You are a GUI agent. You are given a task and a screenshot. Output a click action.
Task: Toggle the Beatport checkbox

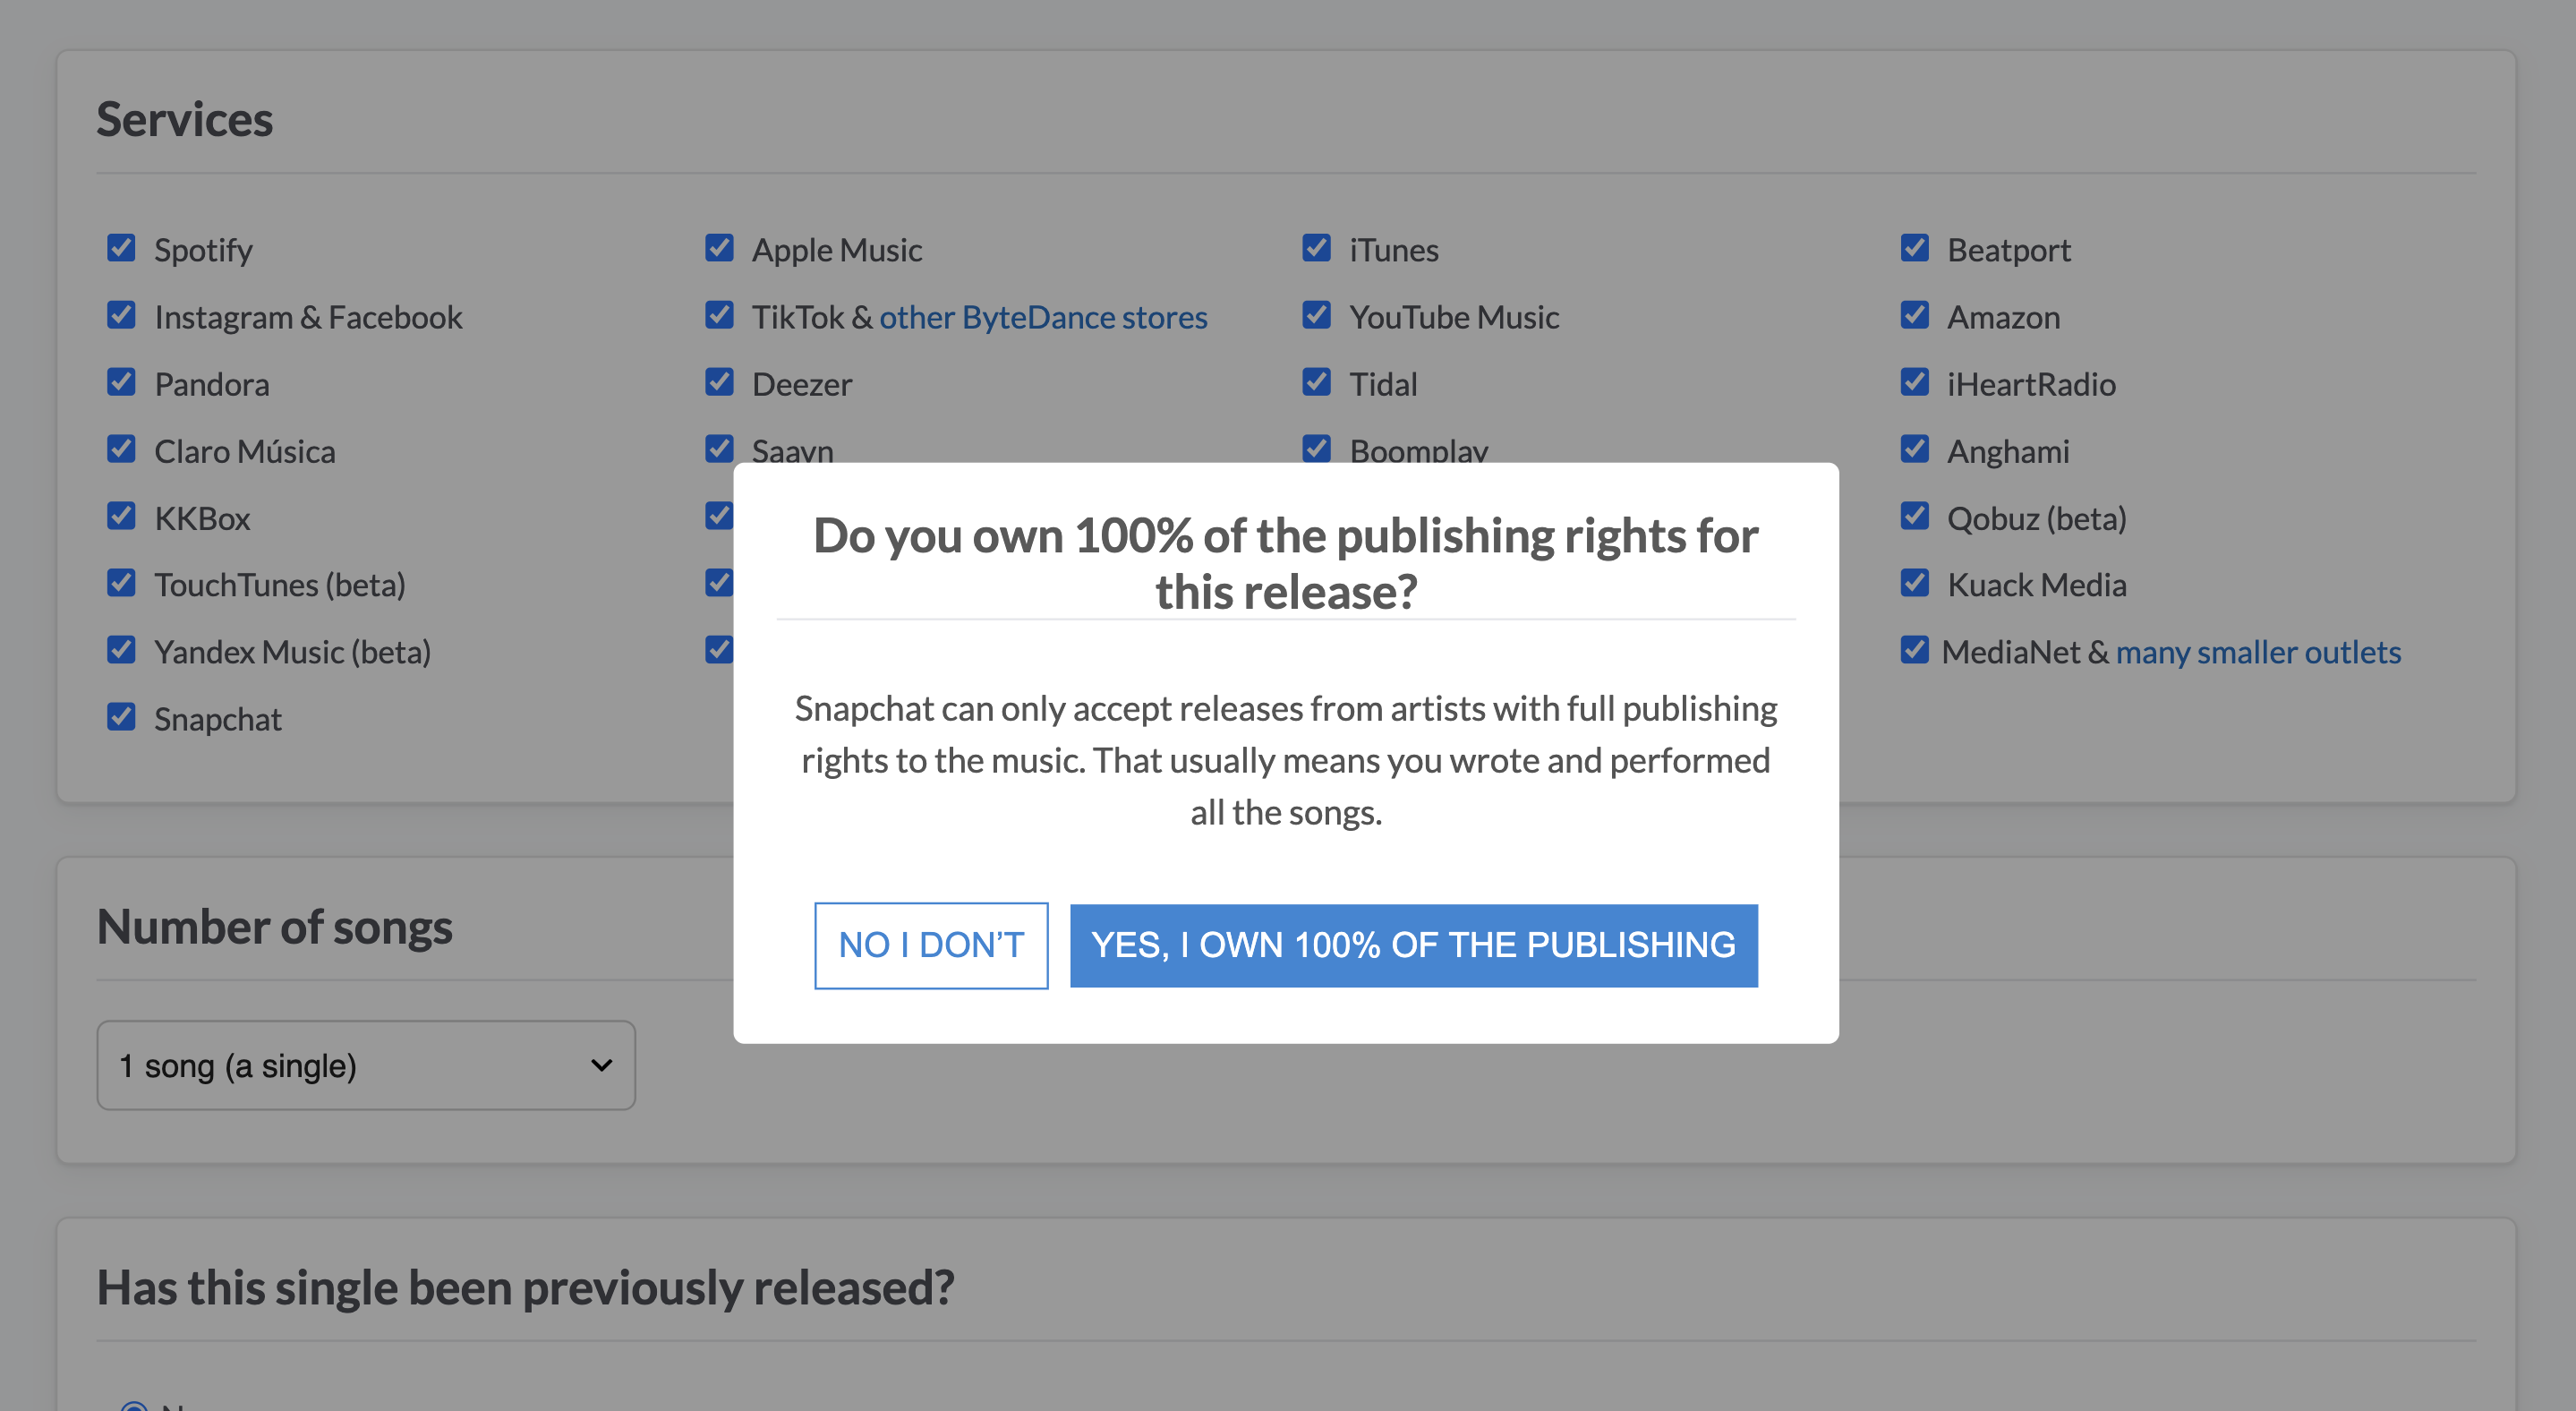[x=1914, y=248]
